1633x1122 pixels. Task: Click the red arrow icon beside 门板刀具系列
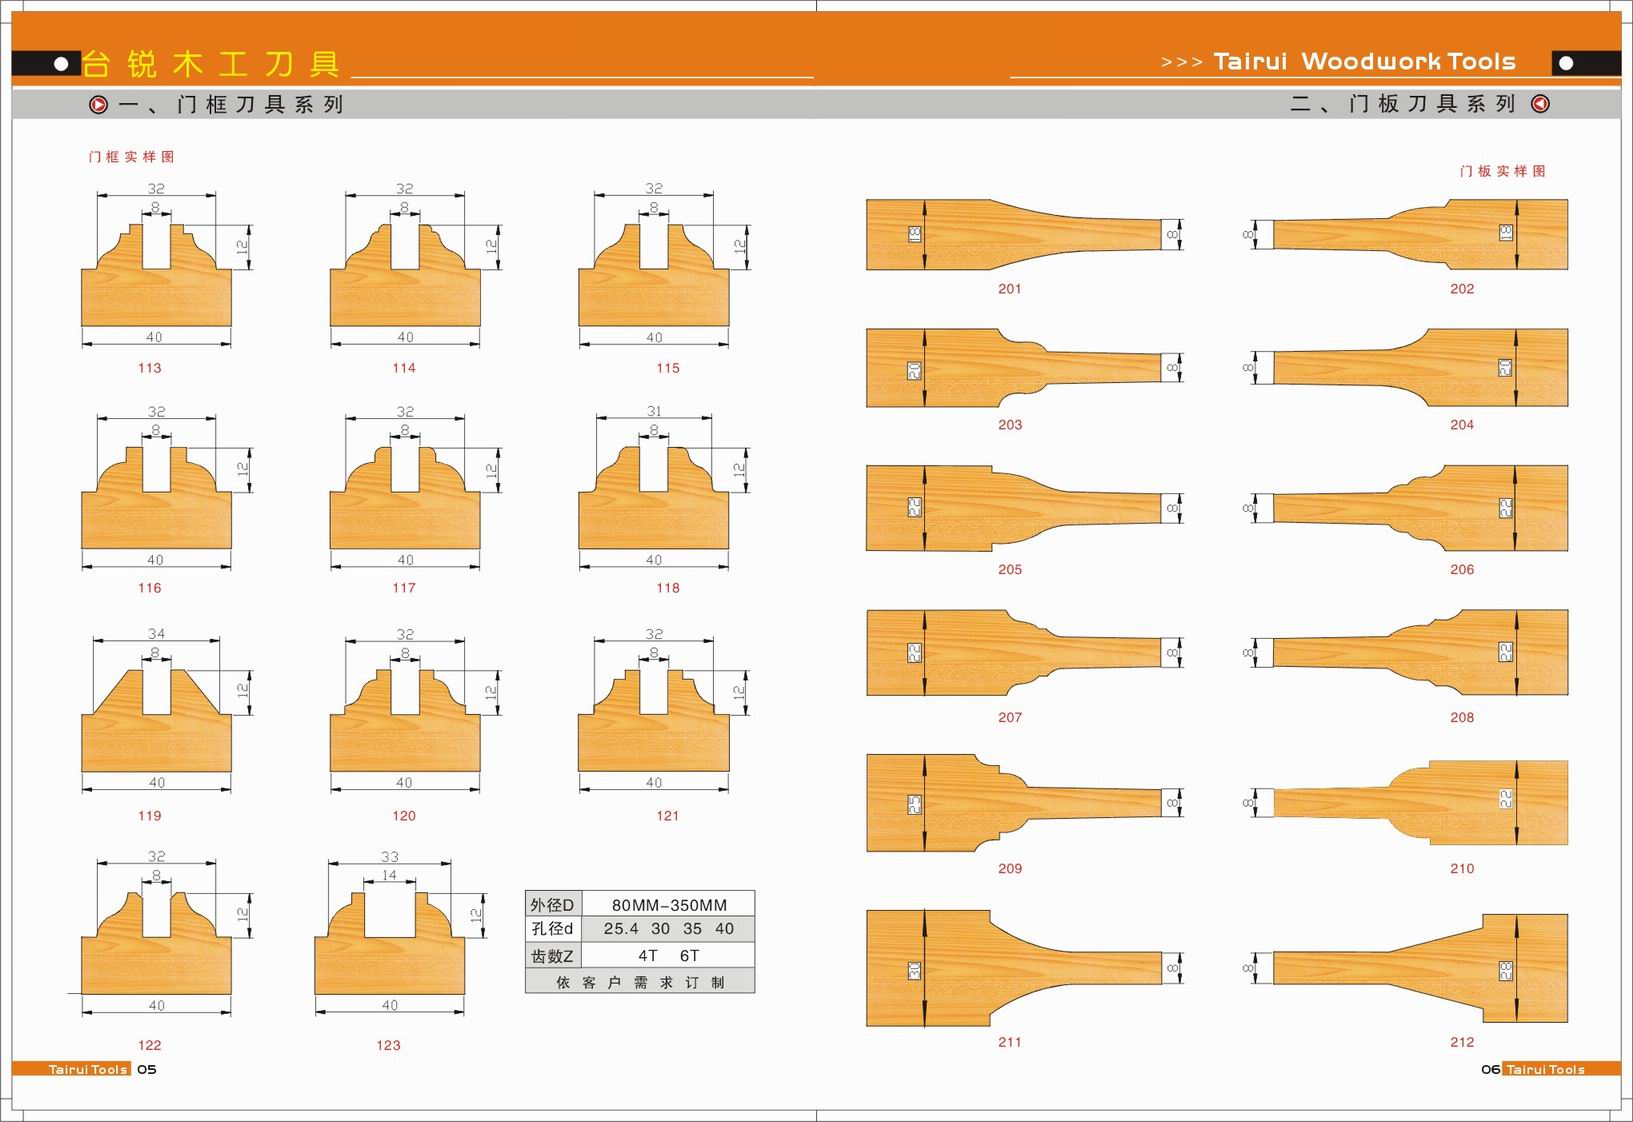[1540, 104]
